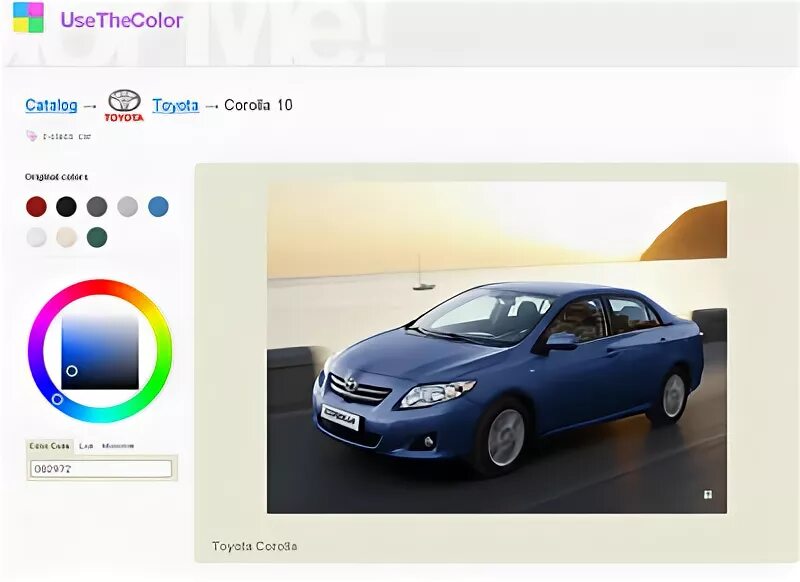
Task: Click the Toyota brand emblem icon
Action: [125, 105]
